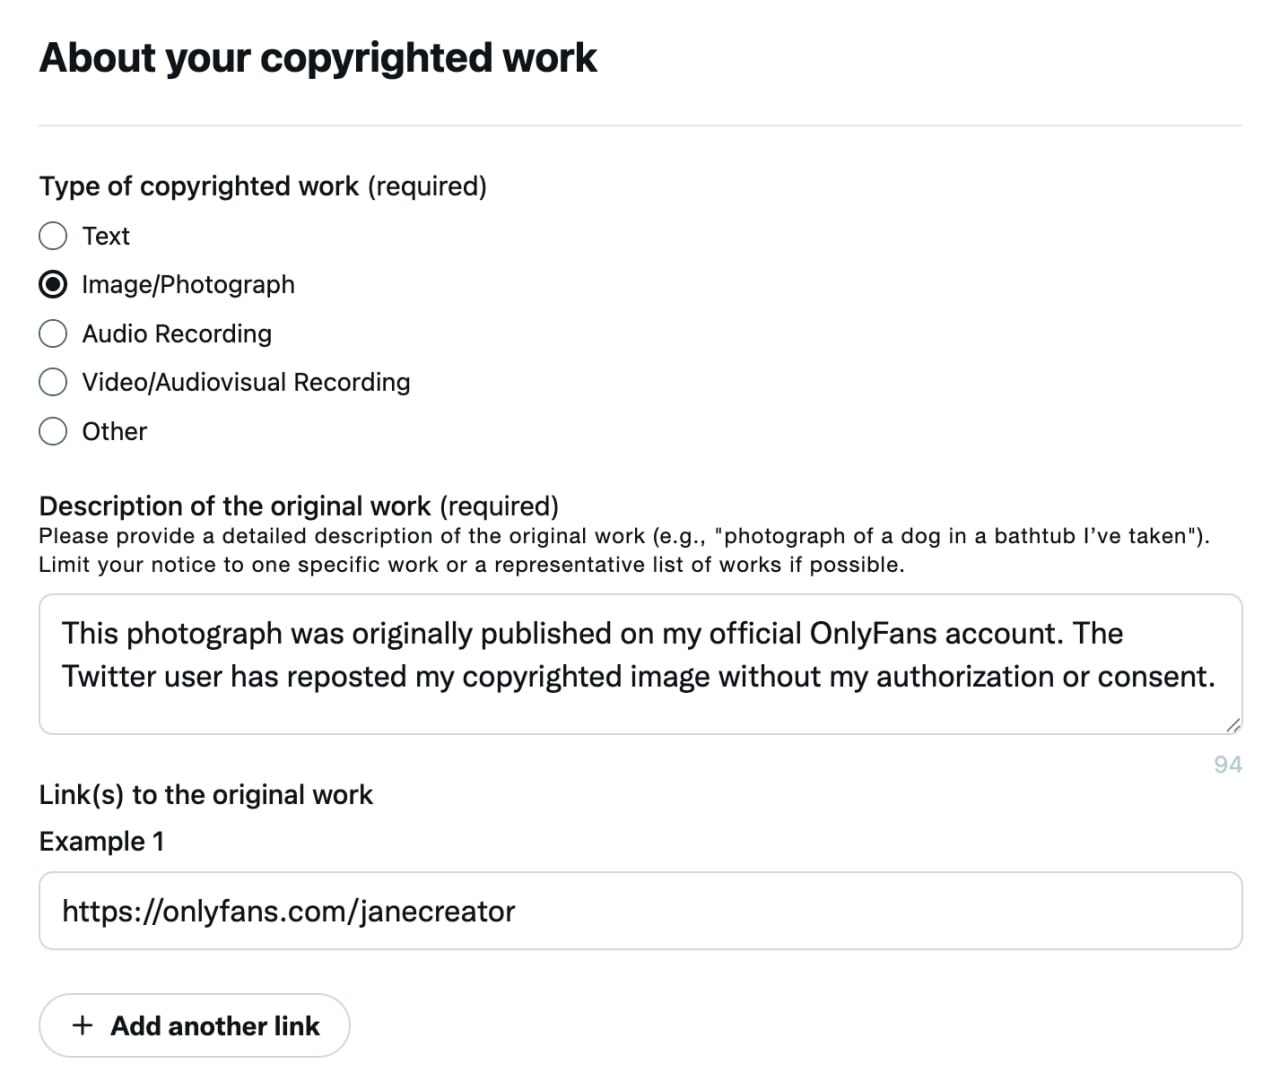Click the Example 1 link input field
This screenshot has height=1081, width=1280.
tap(640, 911)
